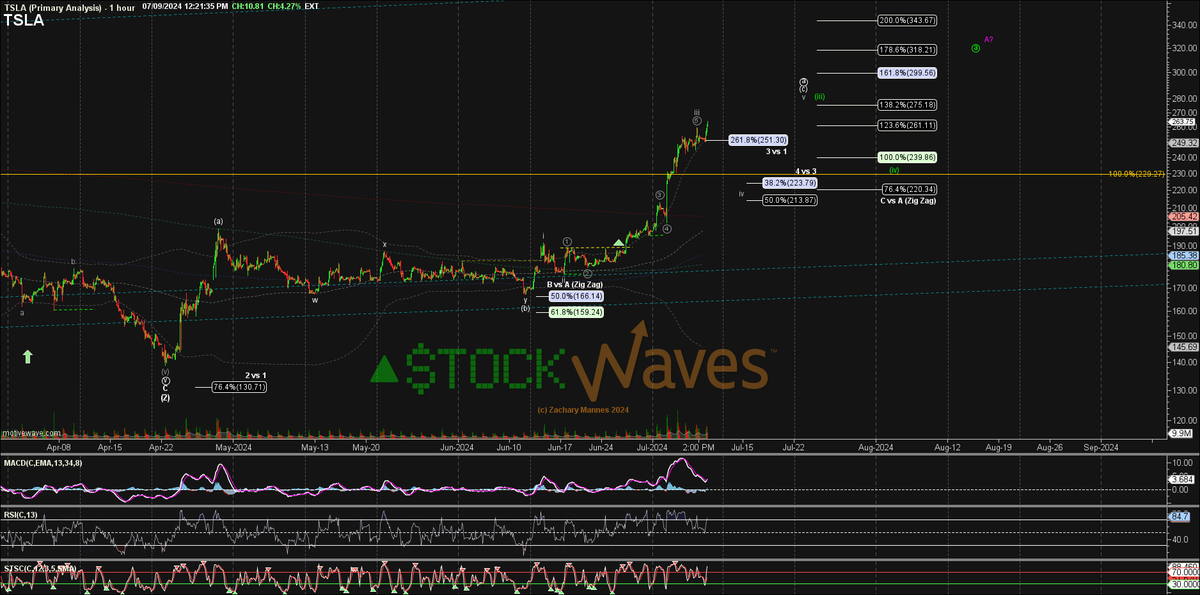The height and width of the screenshot is (595, 1200).
Task: Click the 9.9M volume tag
Action: [1181, 435]
